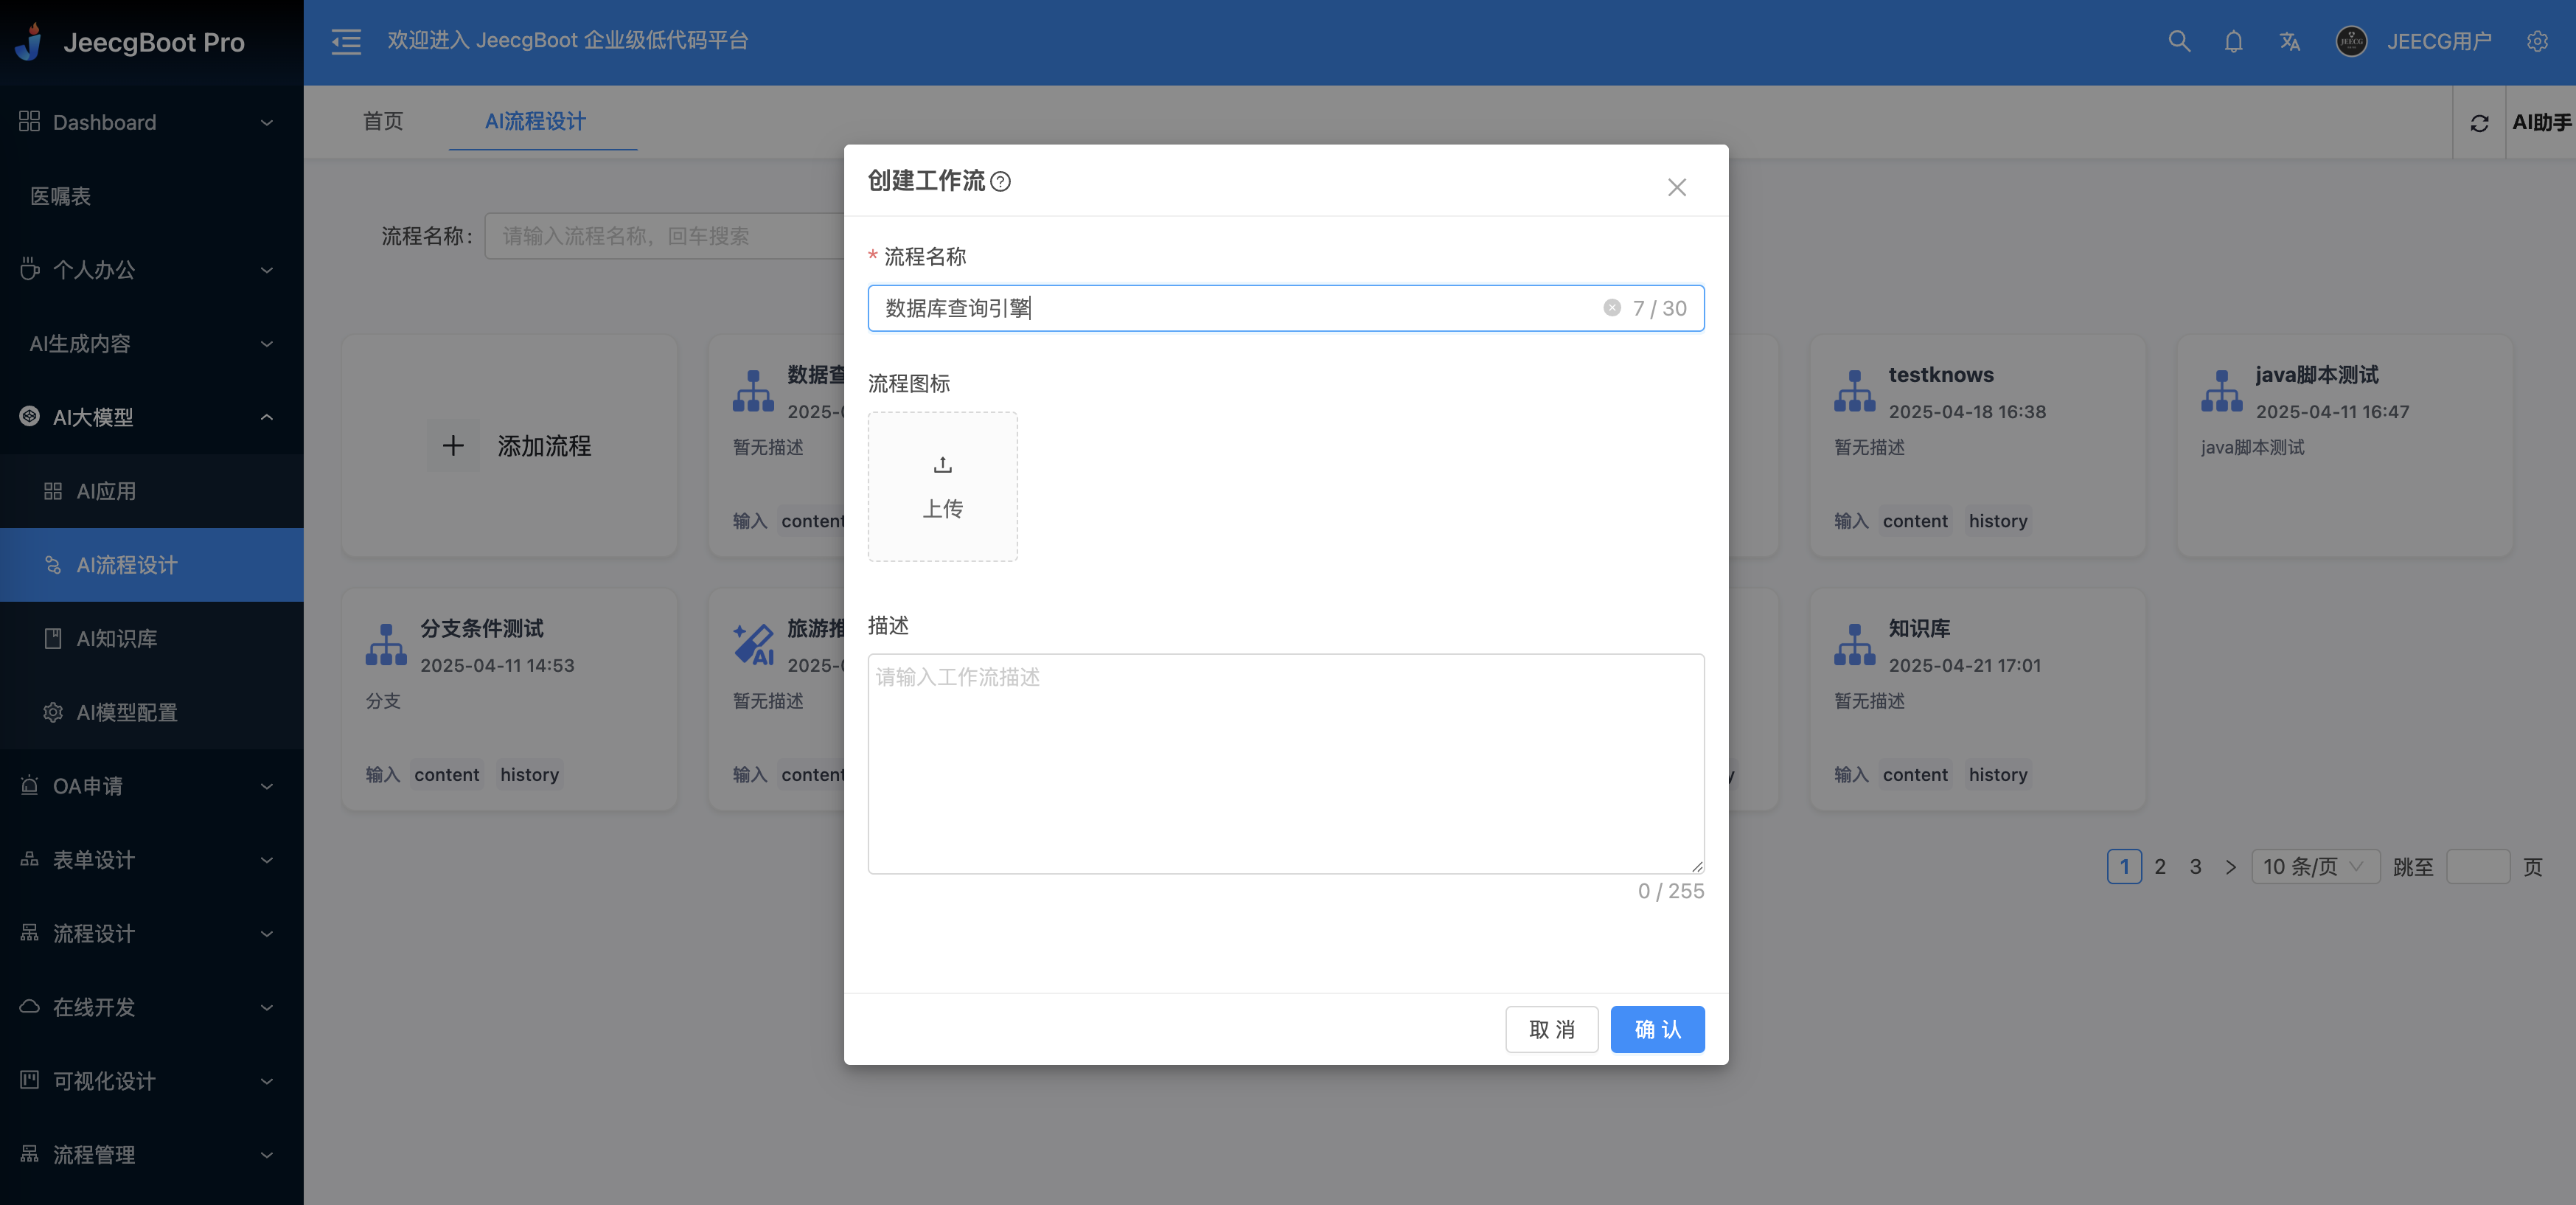Click the 分支条件测试 workflow icon

(386, 645)
